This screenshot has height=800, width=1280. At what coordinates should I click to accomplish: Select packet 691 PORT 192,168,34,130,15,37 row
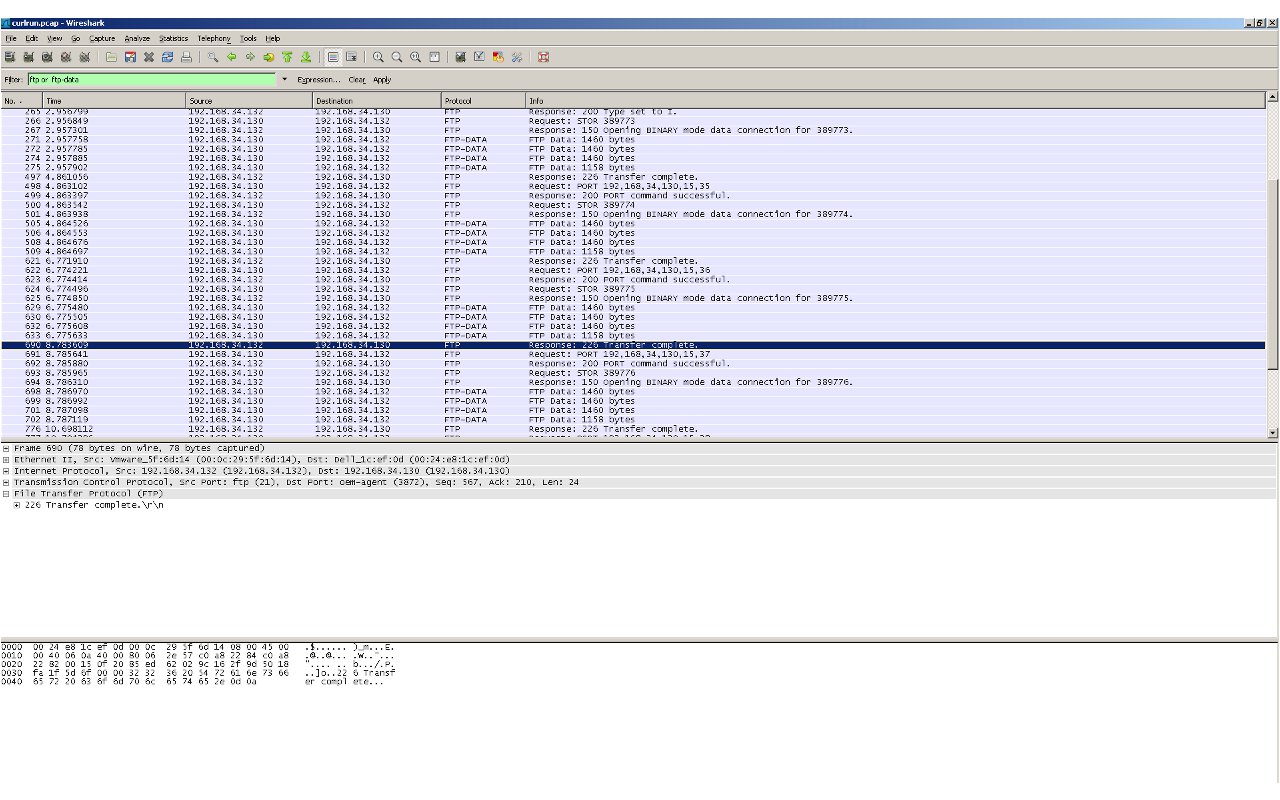coord(633,354)
